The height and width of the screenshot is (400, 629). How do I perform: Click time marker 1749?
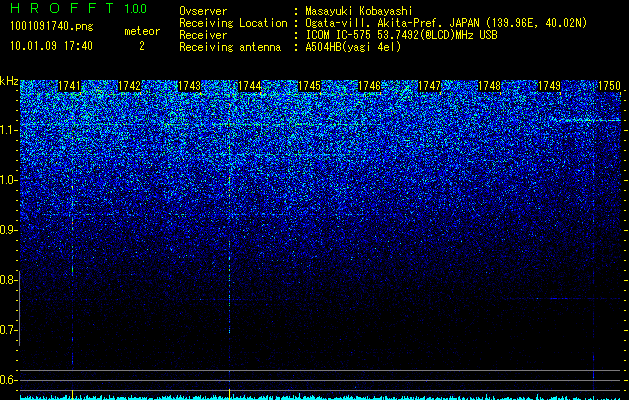[x=549, y=86]
